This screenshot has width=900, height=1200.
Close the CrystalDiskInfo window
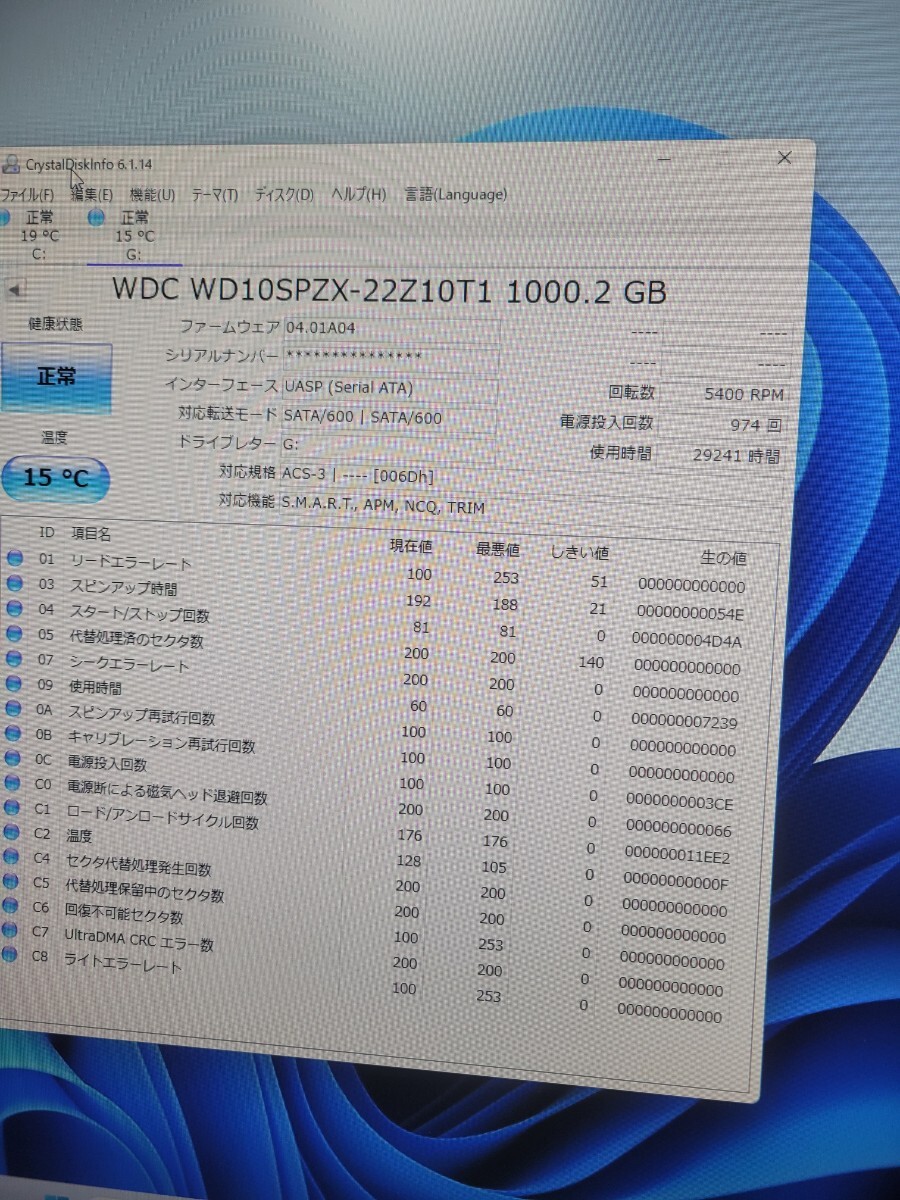point(785,158)
